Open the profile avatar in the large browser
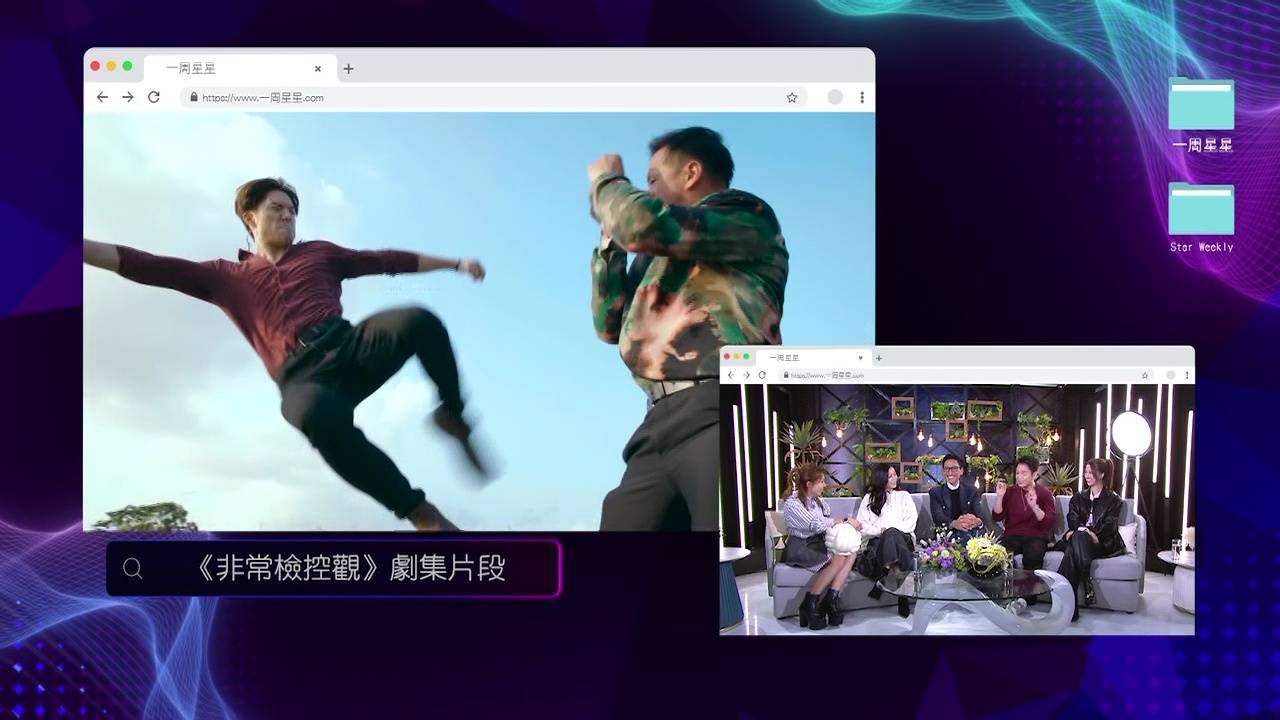 pyautogui.click(x=835, y=97)
